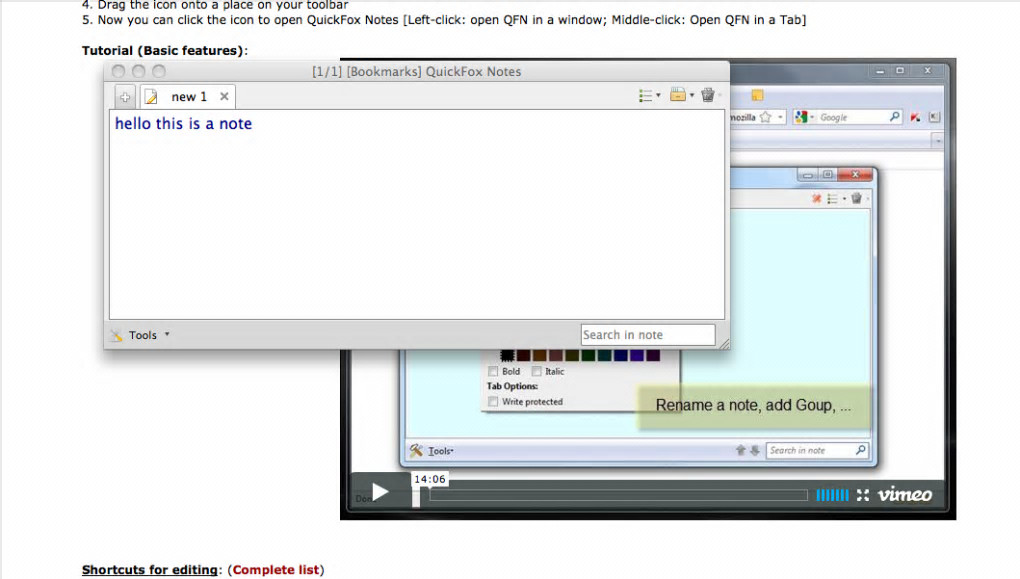Expand the archive box dropdown arrow

pos(691,95)
